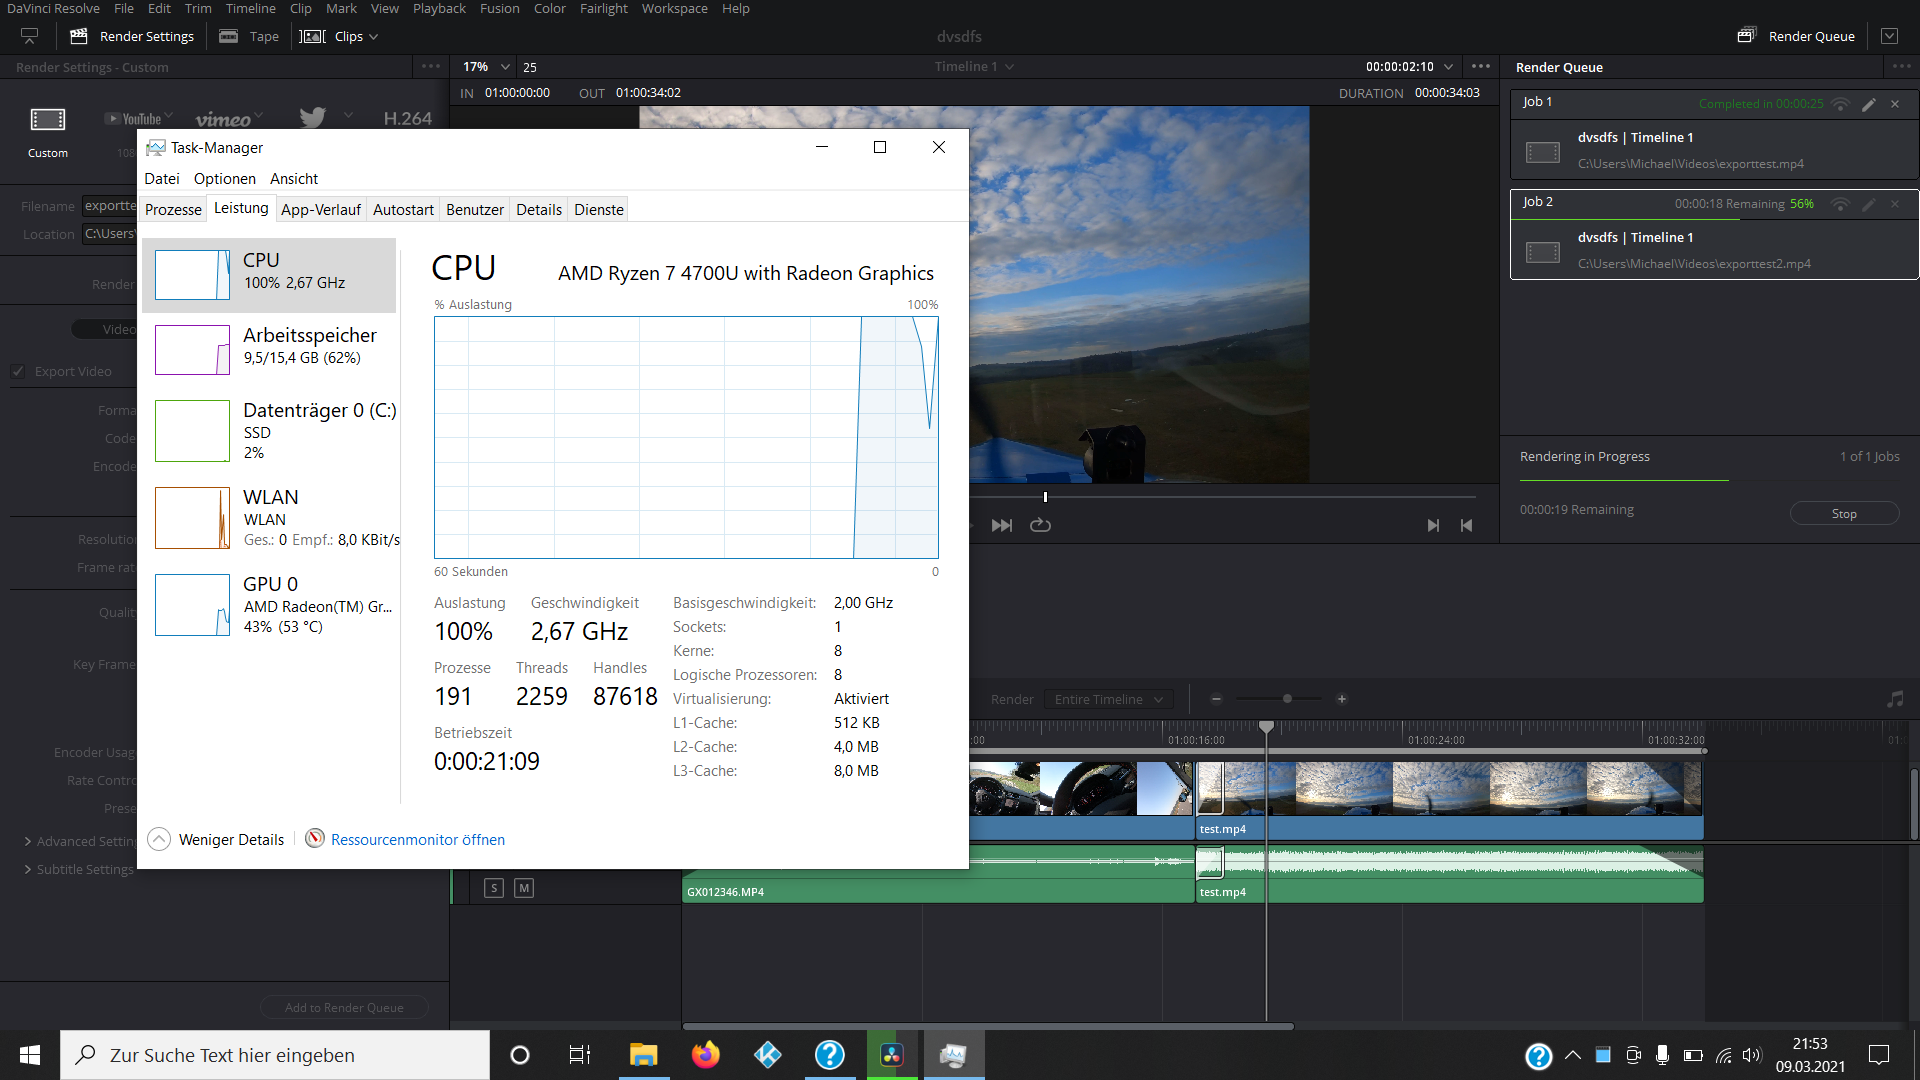Remove Job 1 from the render queue
Image resolution: width=1920 pixels, height=1080 pixels.
tap(1895, 104)
